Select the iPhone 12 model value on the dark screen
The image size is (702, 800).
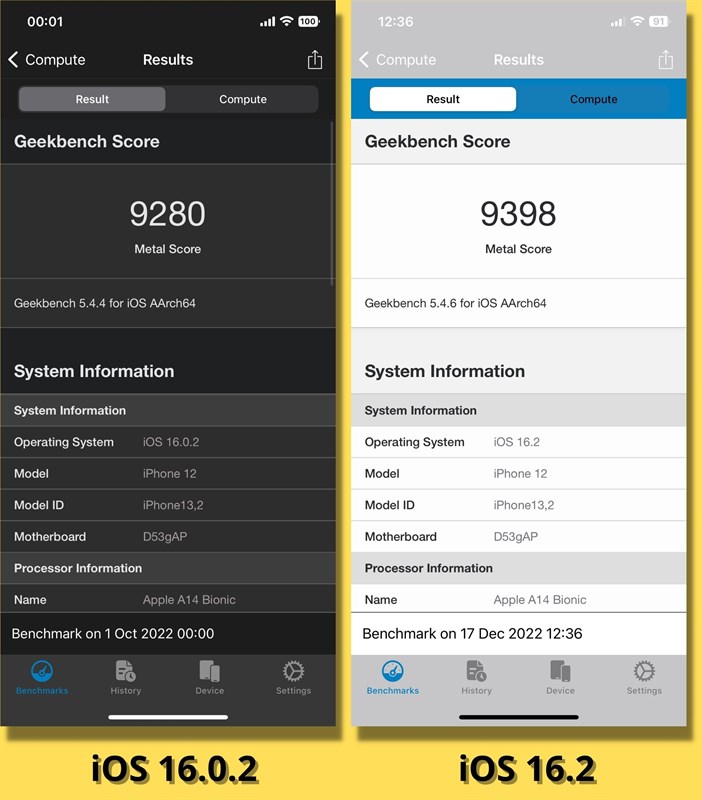(169, 473)
